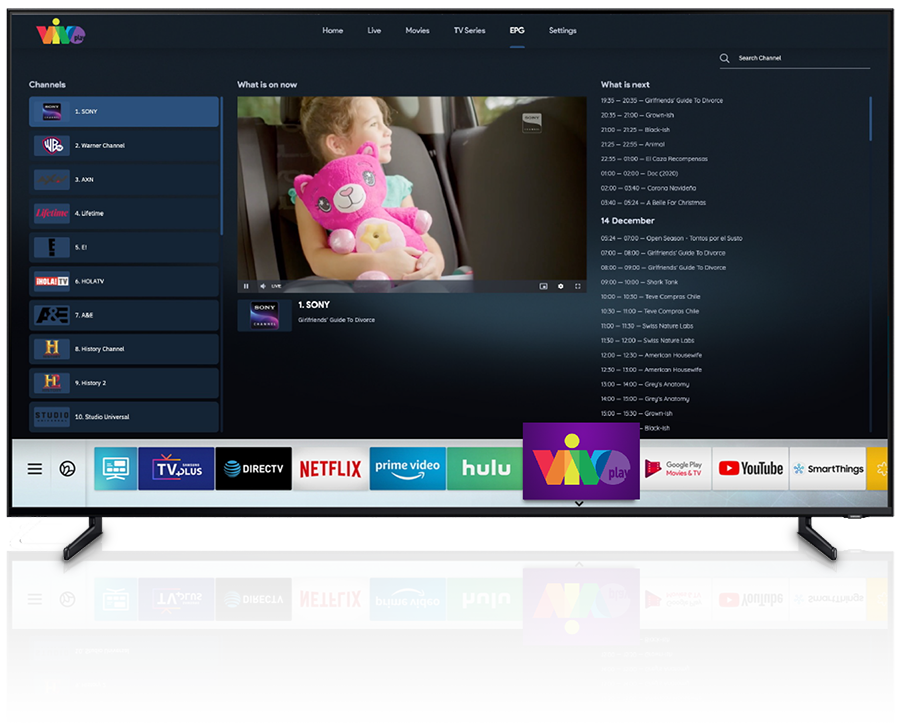Click the search magnifier icon
Image resolution: width=900 pixels, height=728 pixels.
pos(725,59)
